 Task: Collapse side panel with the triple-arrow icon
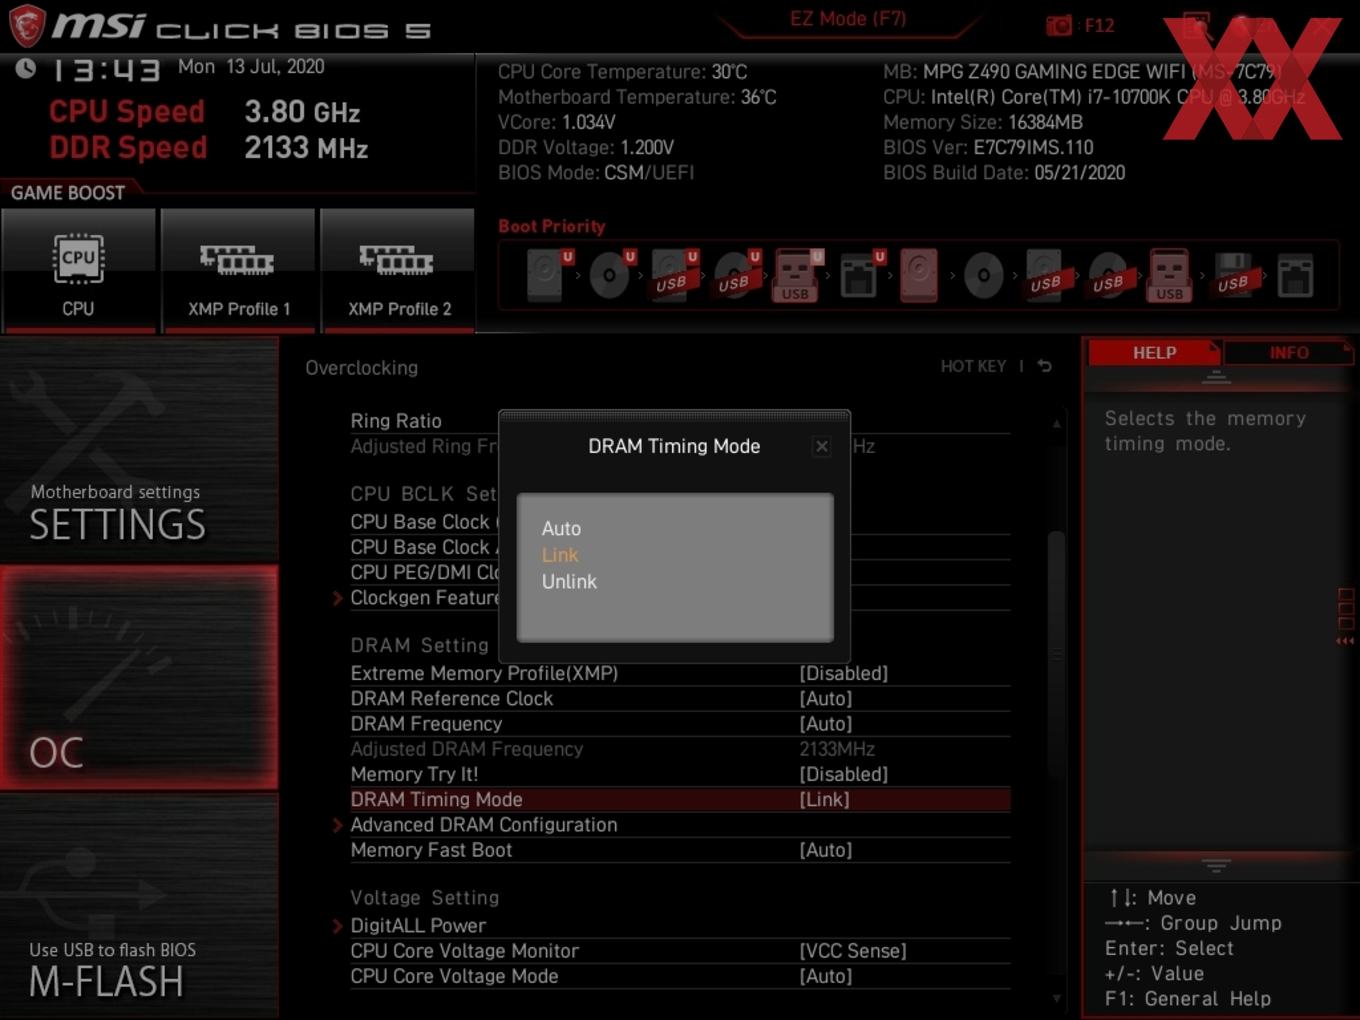pos(1345,641)
